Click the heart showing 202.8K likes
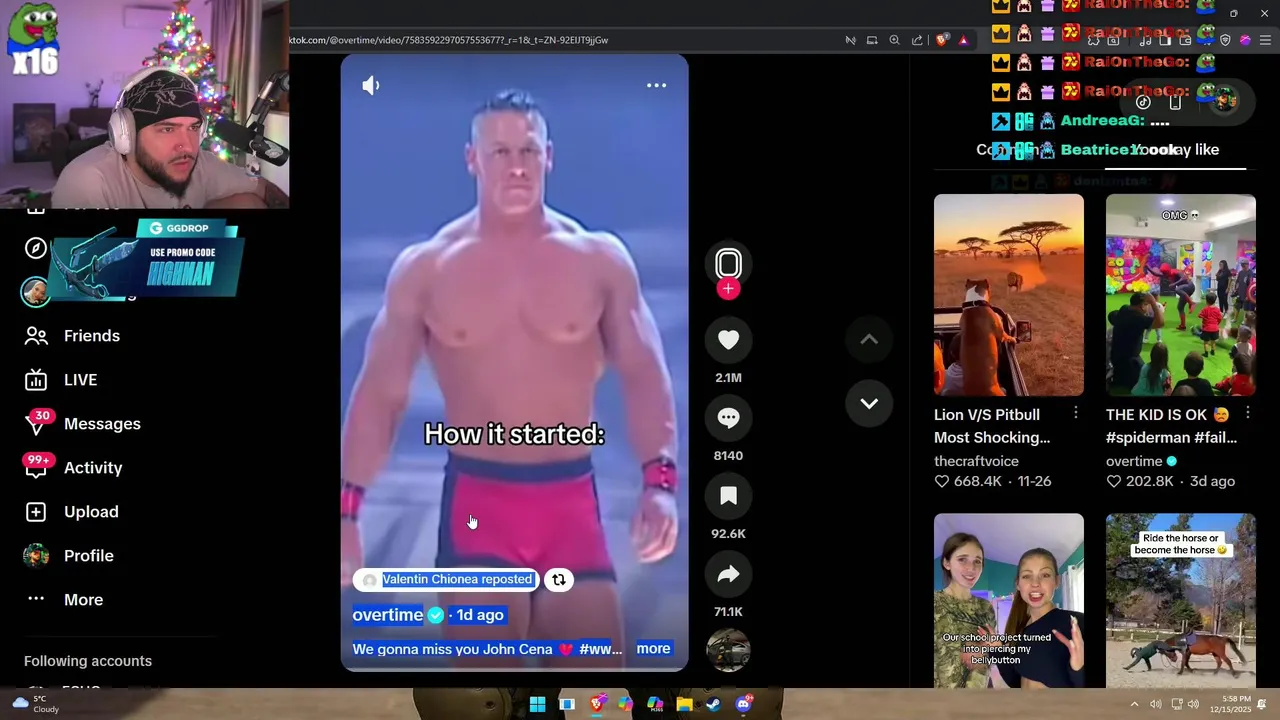 pos(1113,481)
